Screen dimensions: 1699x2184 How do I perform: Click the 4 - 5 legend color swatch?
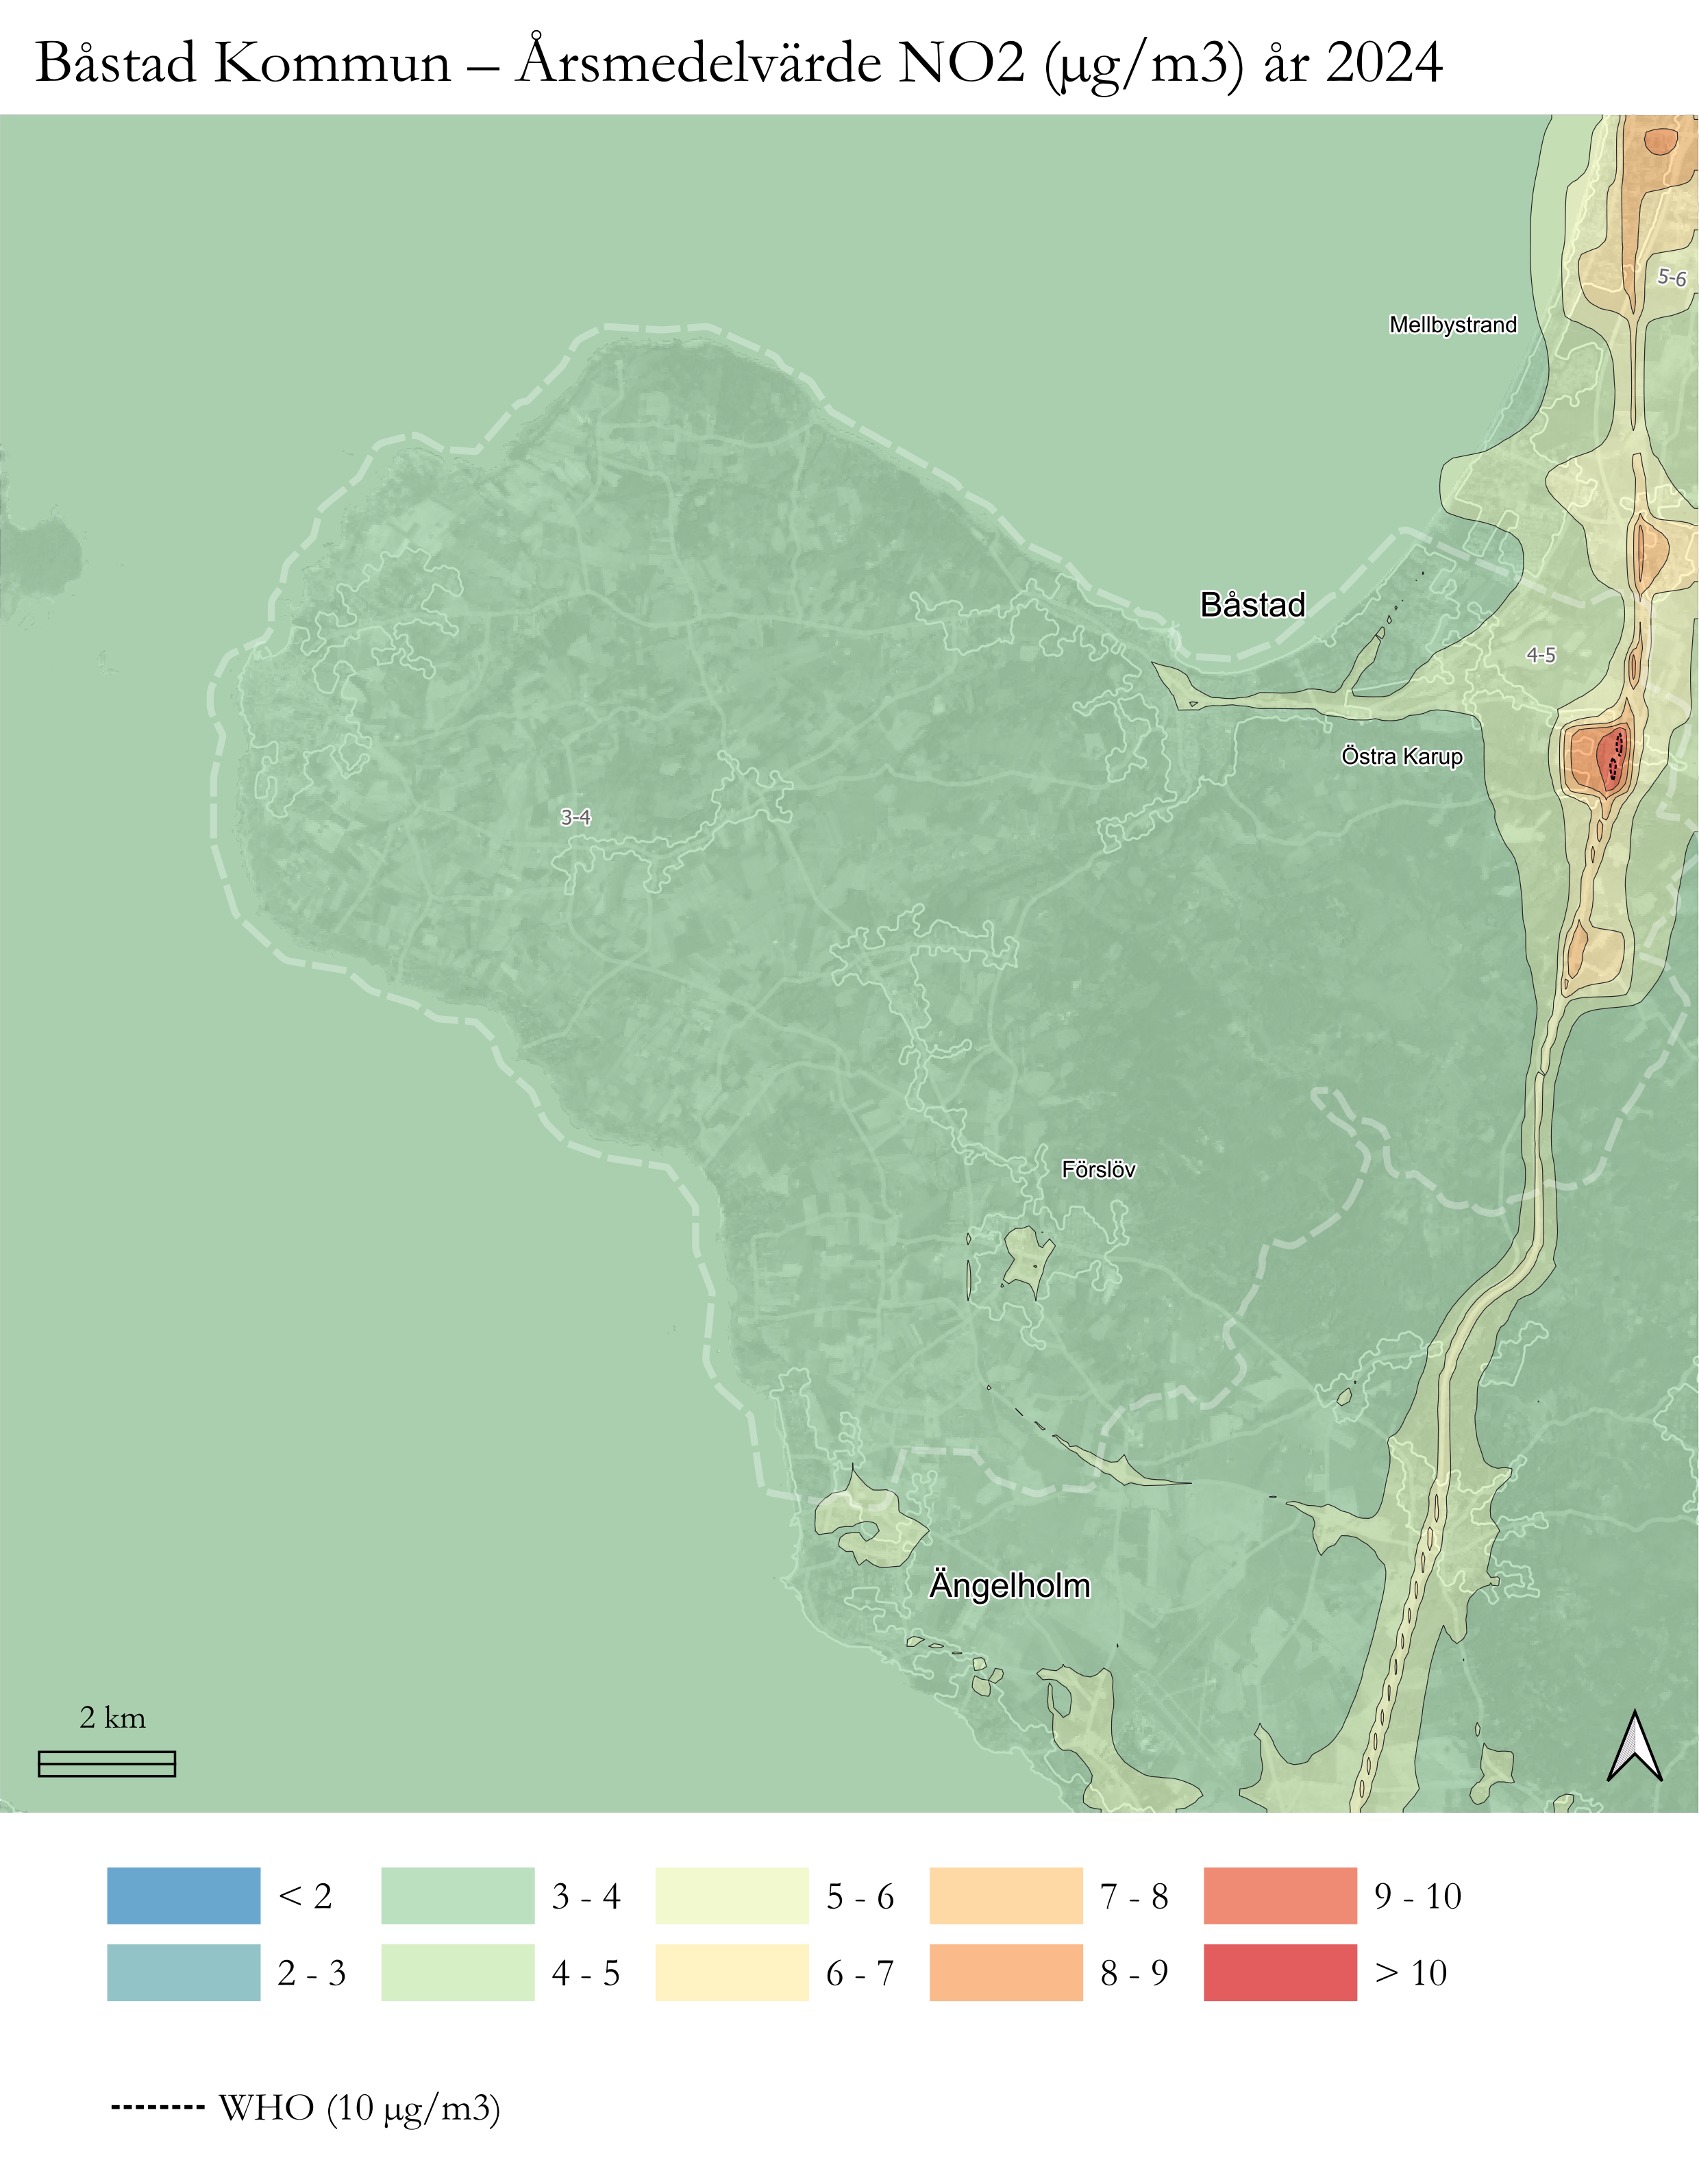point(457,1972)
